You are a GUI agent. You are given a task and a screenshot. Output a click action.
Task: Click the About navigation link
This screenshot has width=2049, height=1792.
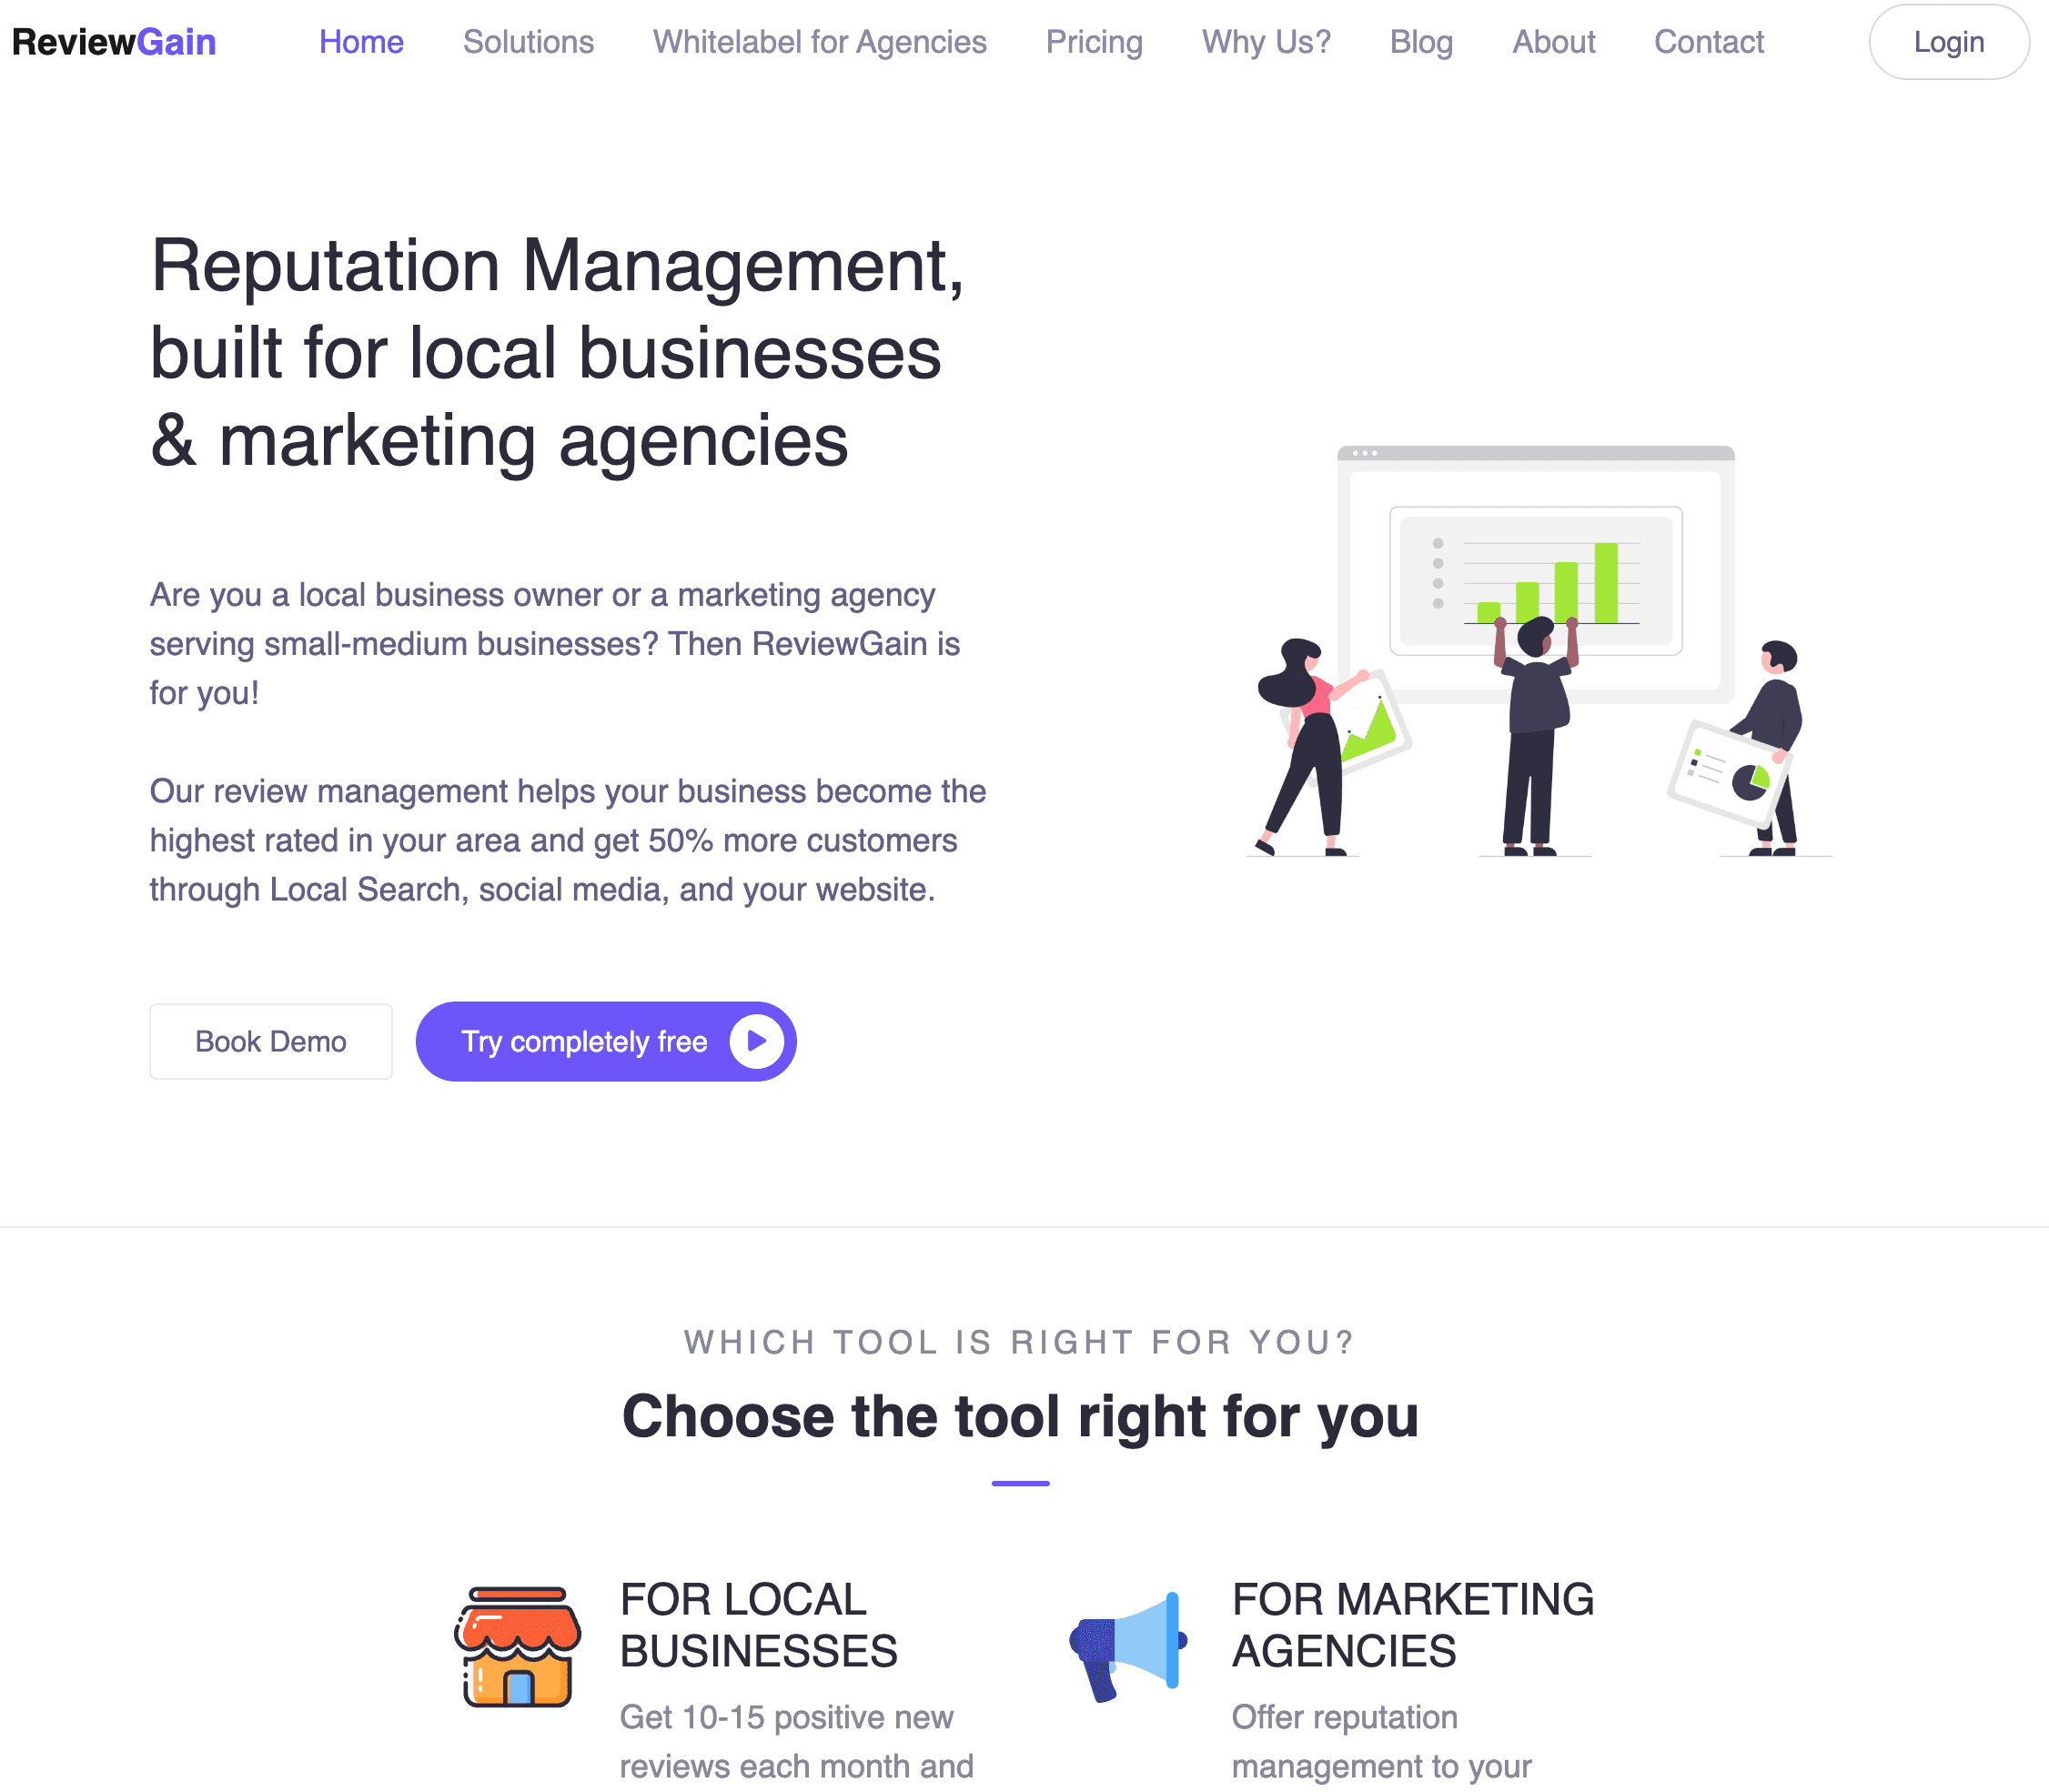click(x=1550, y=40)
